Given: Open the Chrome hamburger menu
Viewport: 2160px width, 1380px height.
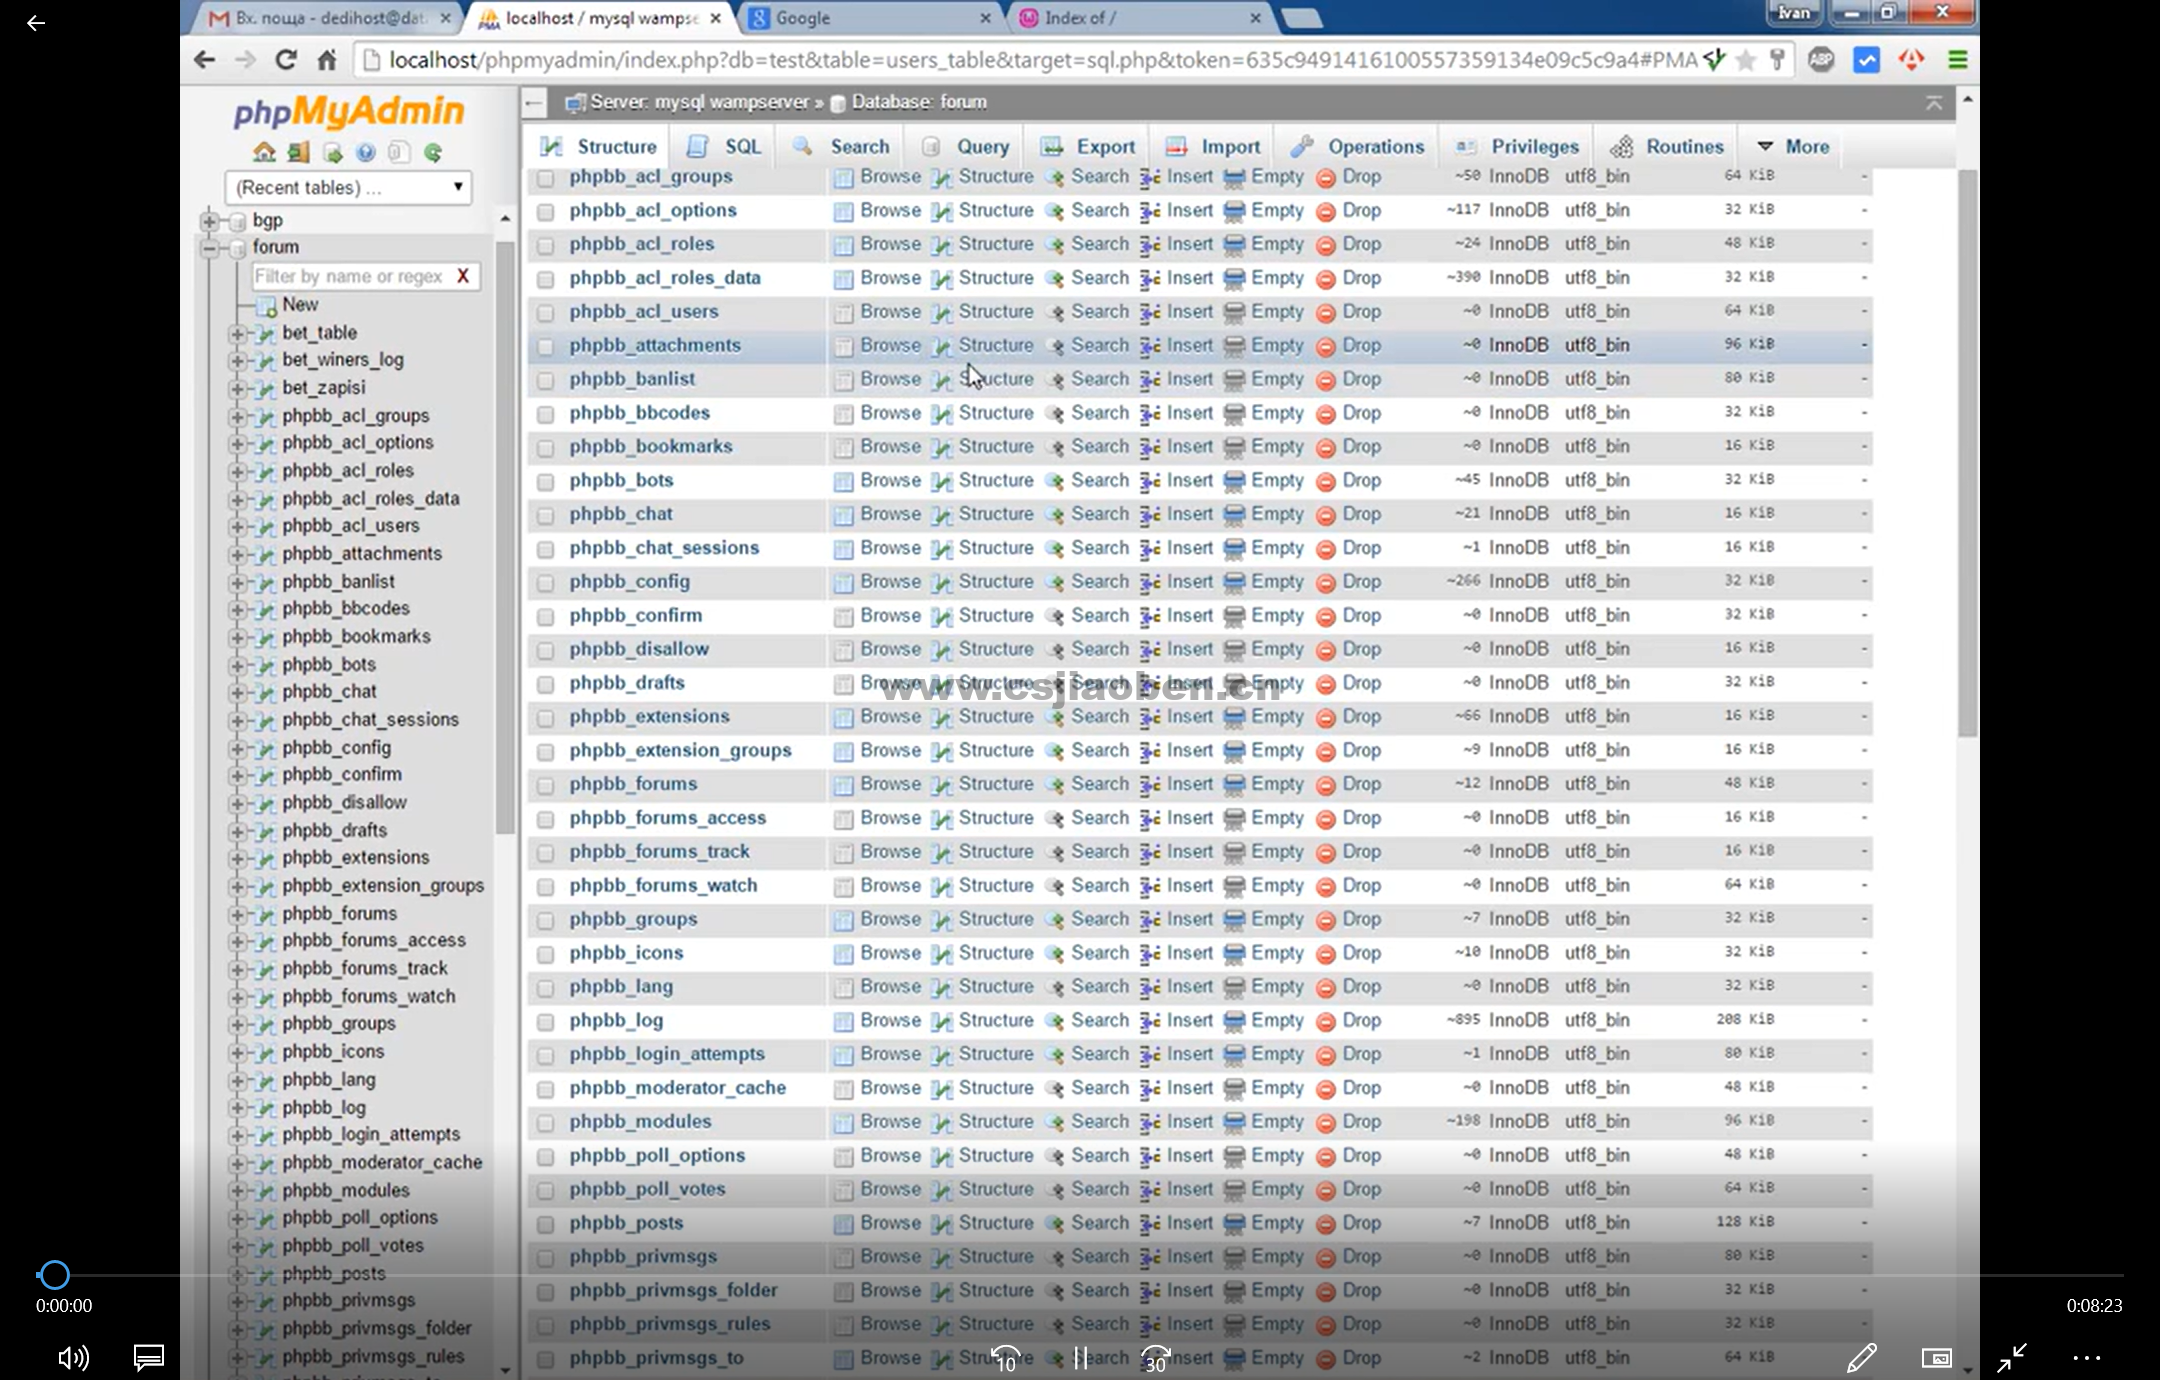Looking at the screenshot, I should 1957,60.
